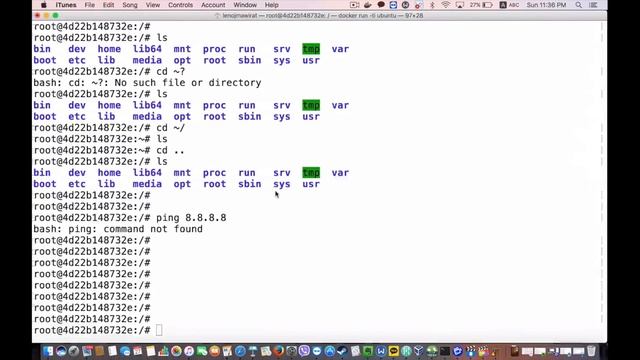
Task: Open KakaoTalk yellow icon in Dock
Action: point(393,351)
